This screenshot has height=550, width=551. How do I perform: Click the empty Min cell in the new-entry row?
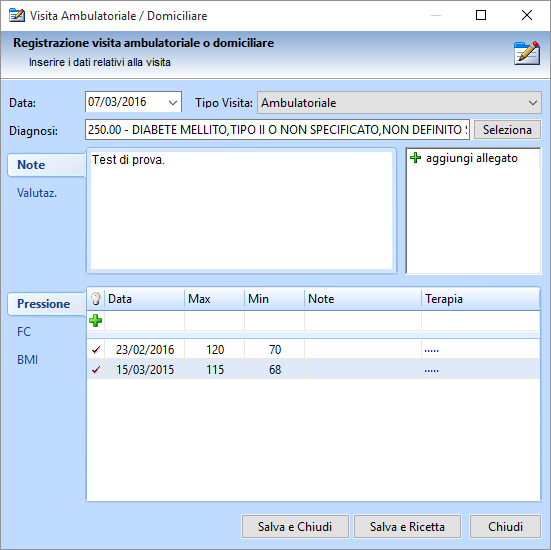pyautogui.click(x=274, y=321)
